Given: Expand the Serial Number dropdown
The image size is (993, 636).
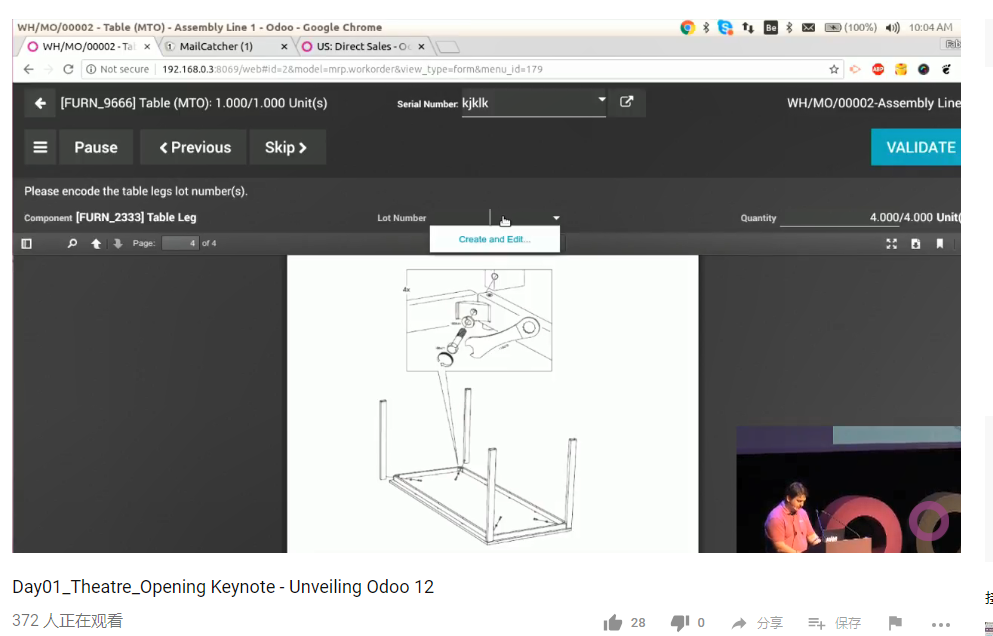Looking at the screenshot, I should click(602, 99).
